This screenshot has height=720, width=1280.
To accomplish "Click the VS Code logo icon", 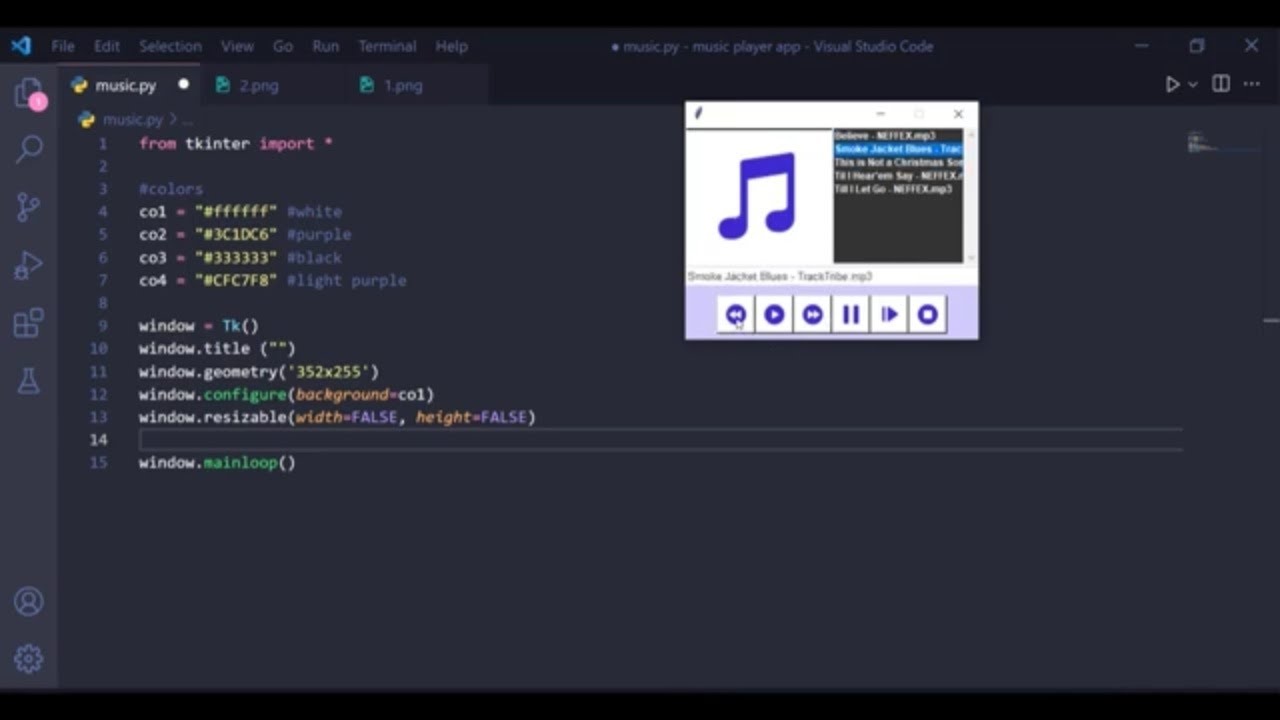I will tap(21, 46).
